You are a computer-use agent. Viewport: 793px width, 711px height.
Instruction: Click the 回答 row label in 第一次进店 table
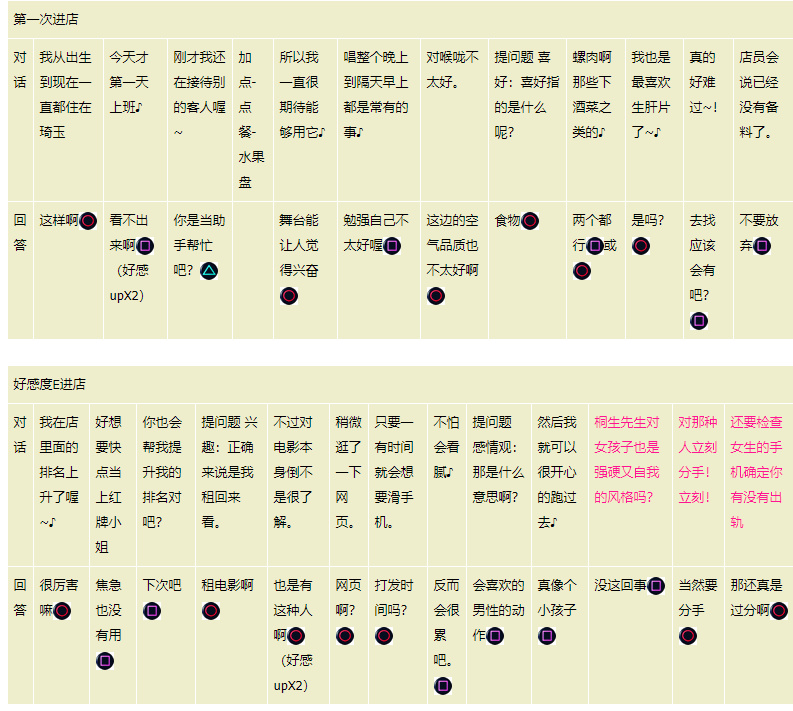click(x=20, y=233)
